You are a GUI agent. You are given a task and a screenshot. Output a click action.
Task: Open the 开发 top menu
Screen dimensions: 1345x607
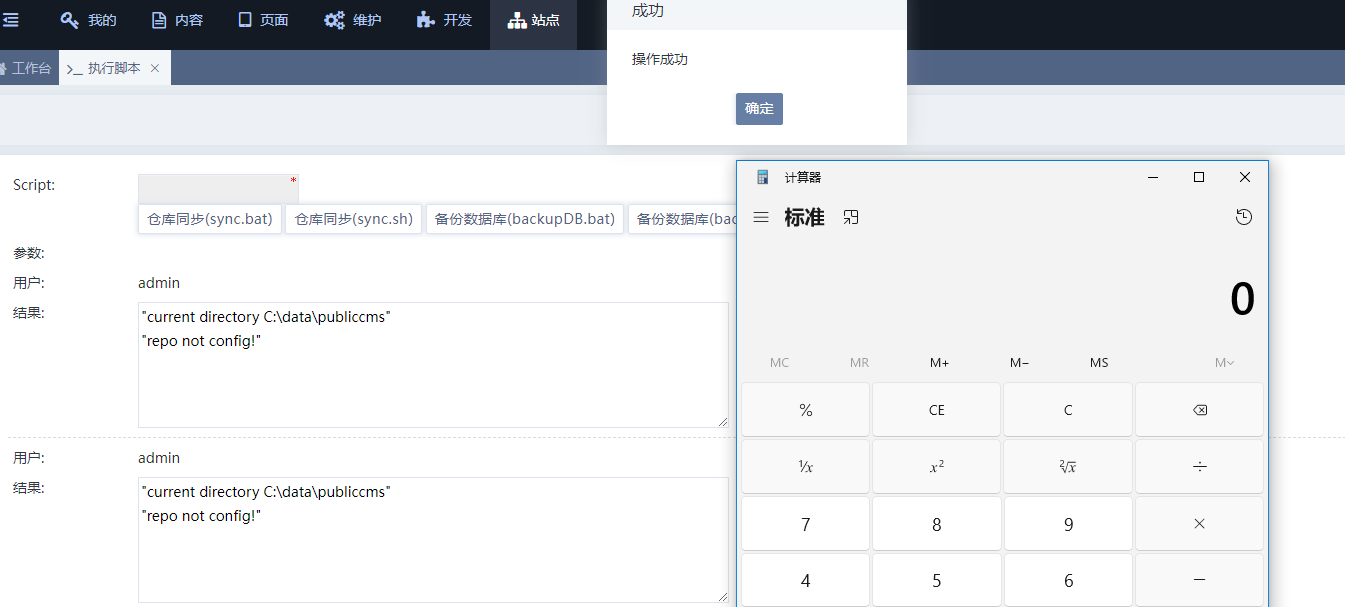coord(444,20)
